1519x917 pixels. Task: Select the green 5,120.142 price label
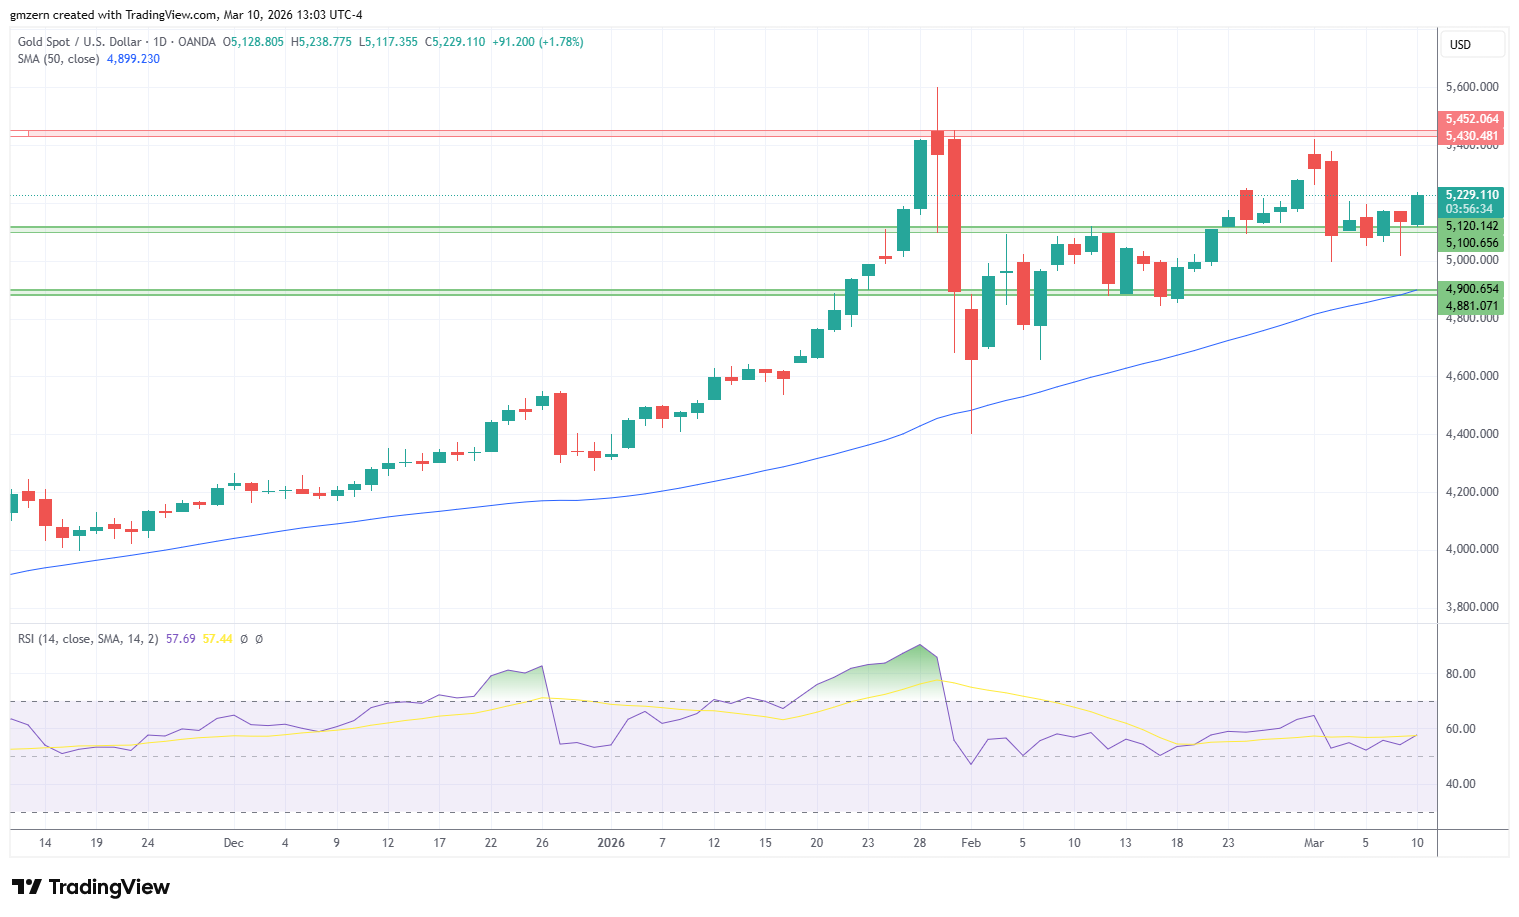(1471, 226)
